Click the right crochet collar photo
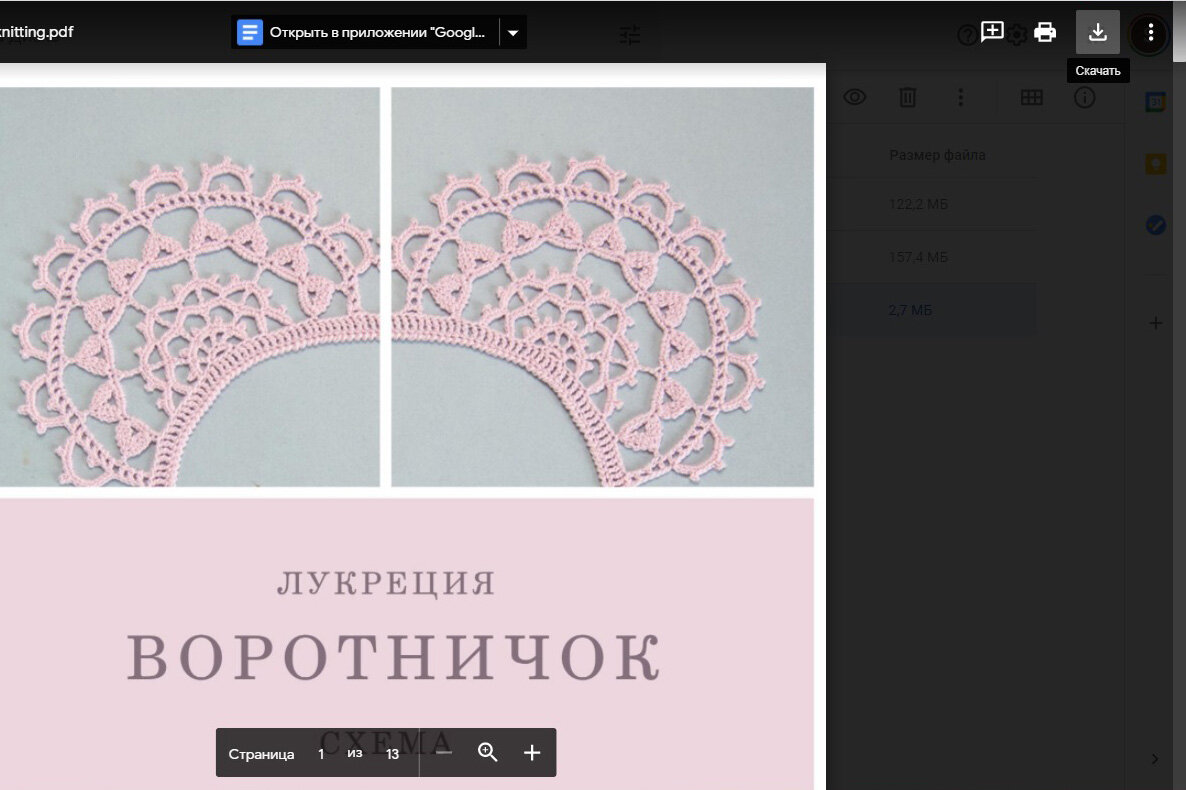Image resolution: width=1186 pixels, height=790 pixels. point(602,287)
